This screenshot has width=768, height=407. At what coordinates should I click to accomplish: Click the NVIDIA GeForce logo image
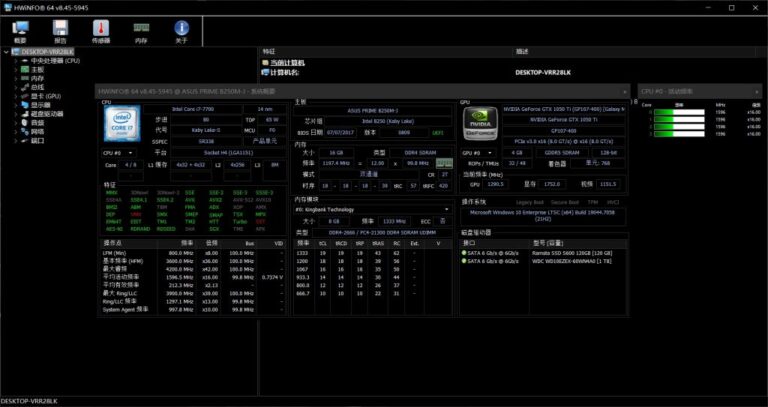(480, 123)
